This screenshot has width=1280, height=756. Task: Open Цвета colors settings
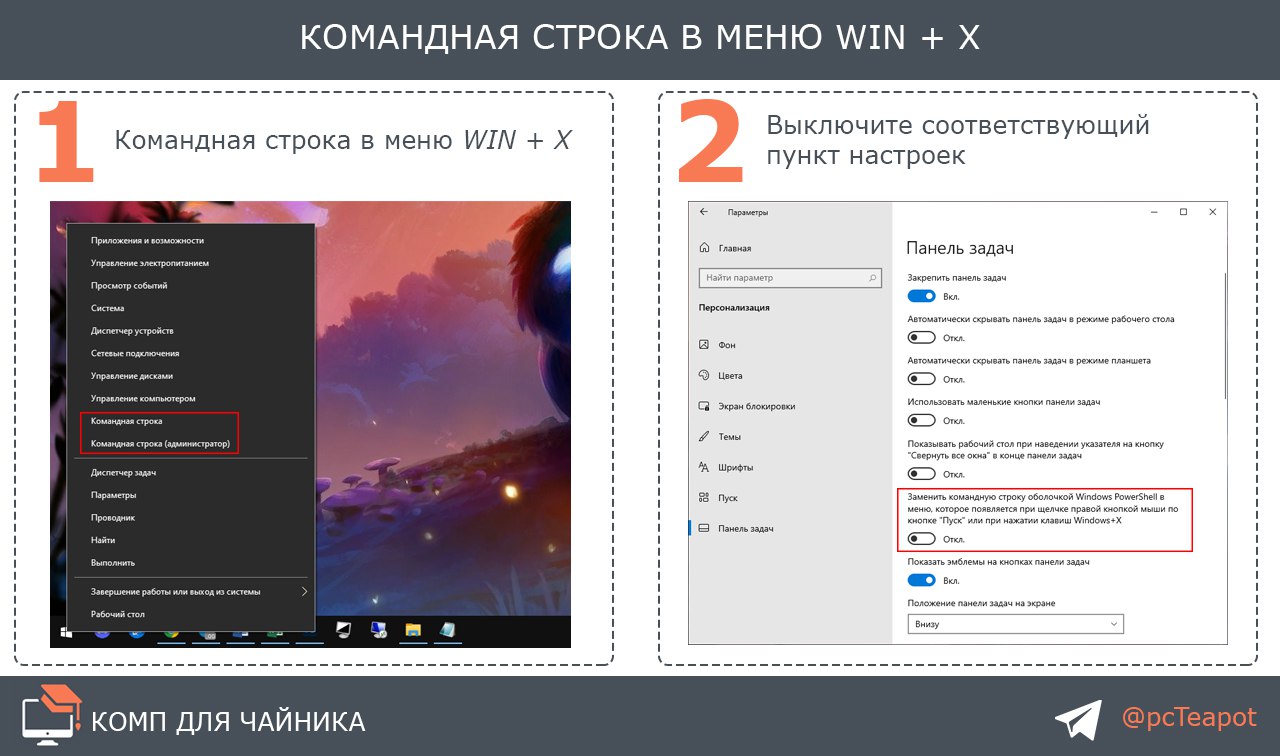coord(729,376)
